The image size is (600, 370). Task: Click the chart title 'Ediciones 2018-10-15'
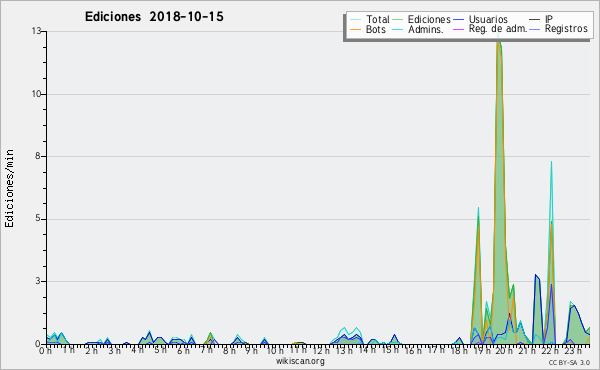[154, 17]
